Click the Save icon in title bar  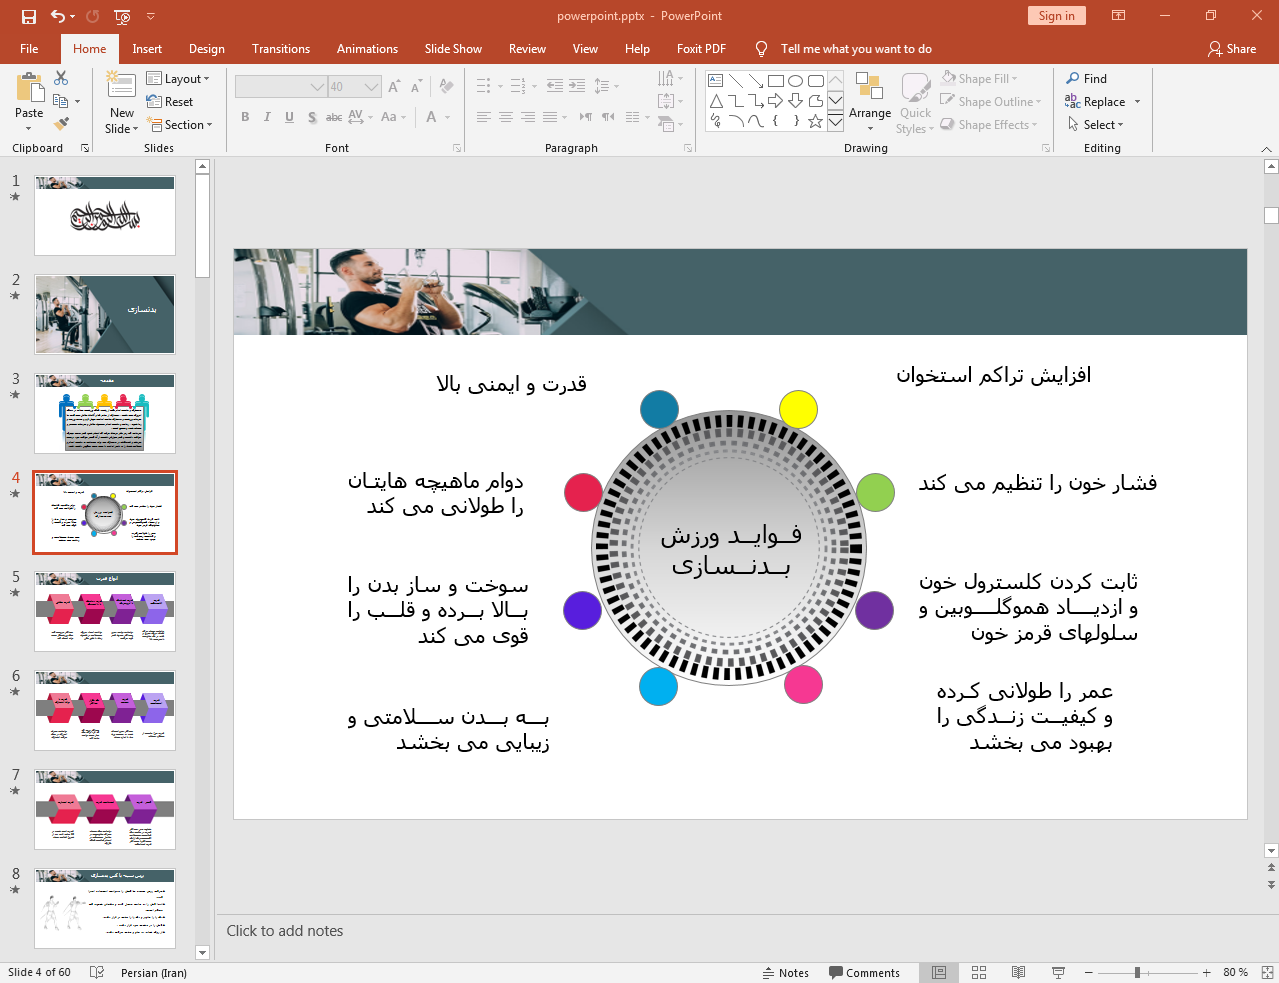click(x=28, y=16)
